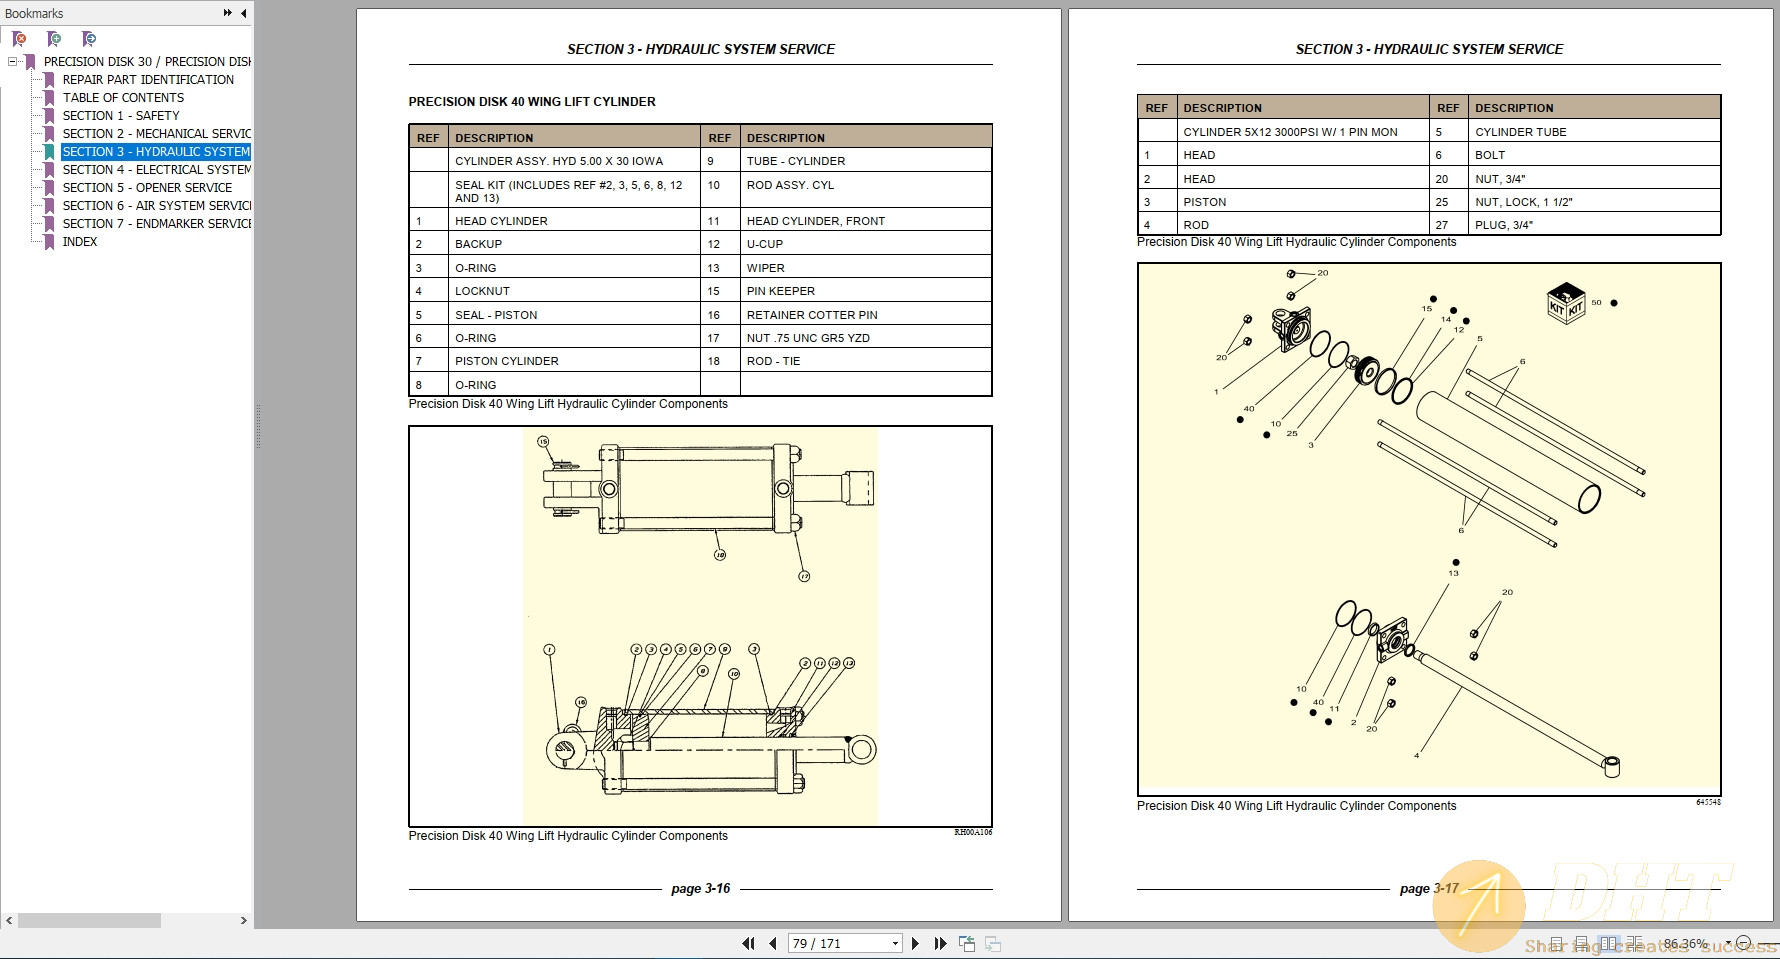Click the HEAD CYLINDER, FRONT cell
1780x959 pixels.
pyautogui.click(x=866, y=221)
